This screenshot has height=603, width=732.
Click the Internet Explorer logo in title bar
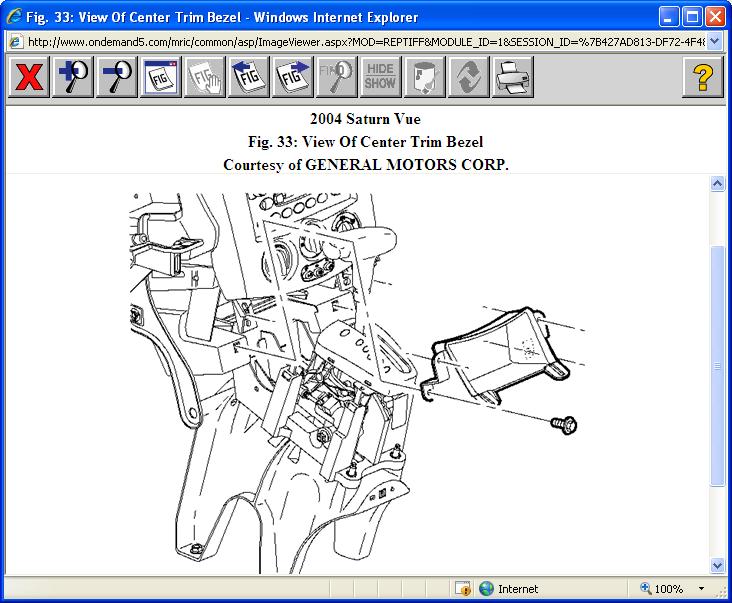[14, 16]
